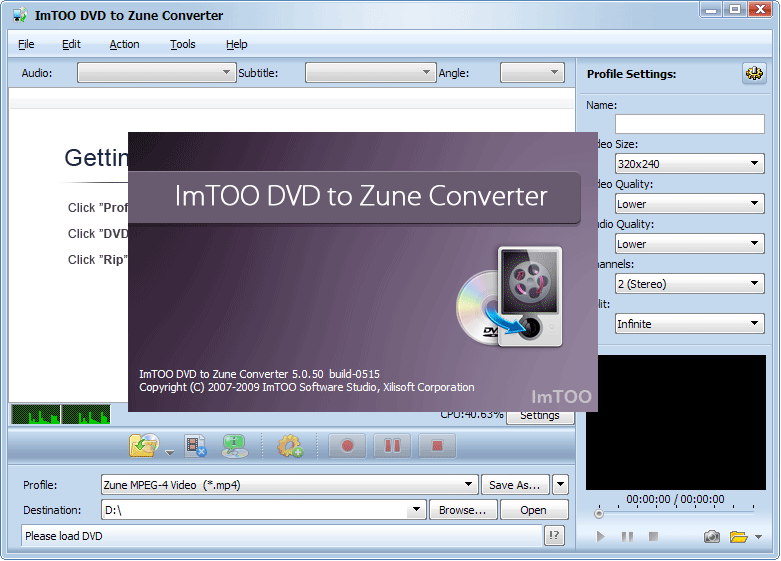Viewport: 781px width, 561px height.
Task: Pause ripping with the toolbar pause button
Action: (392, 445)
